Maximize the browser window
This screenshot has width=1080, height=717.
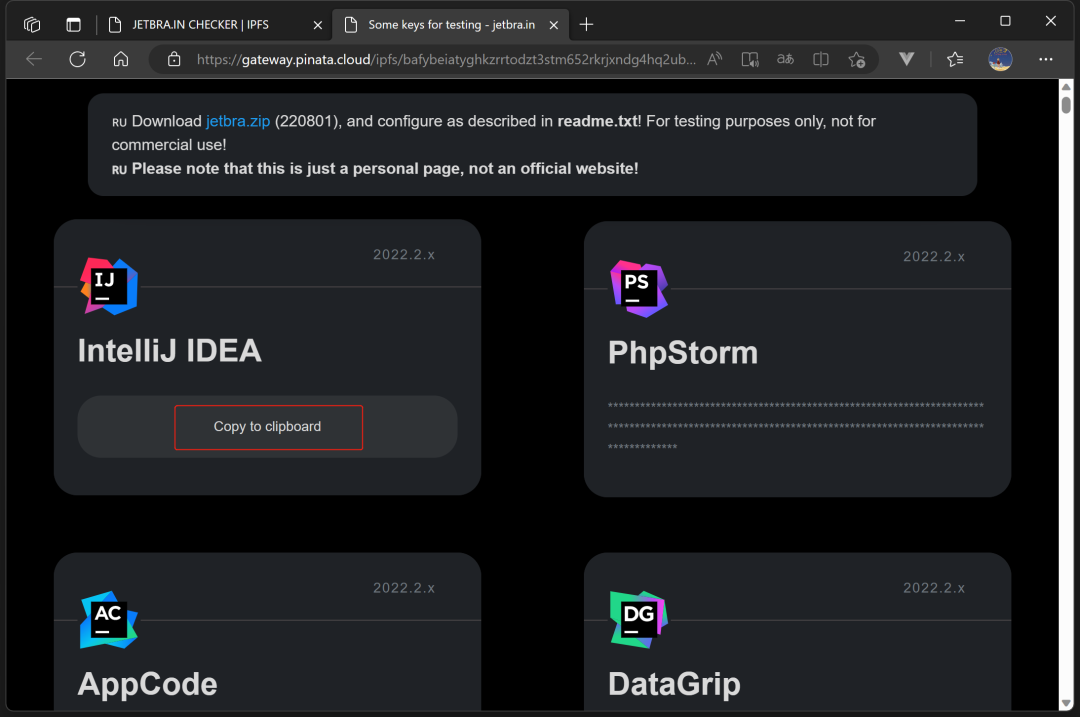point(1005,21)
